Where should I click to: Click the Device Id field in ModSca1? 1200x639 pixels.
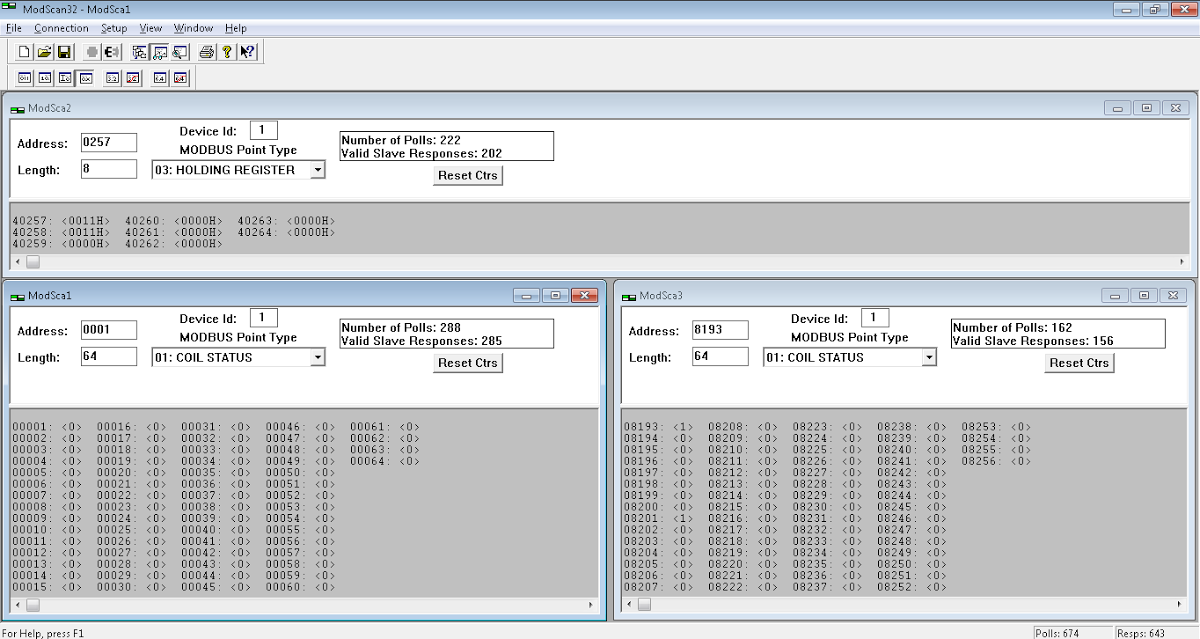click(263, 317)
